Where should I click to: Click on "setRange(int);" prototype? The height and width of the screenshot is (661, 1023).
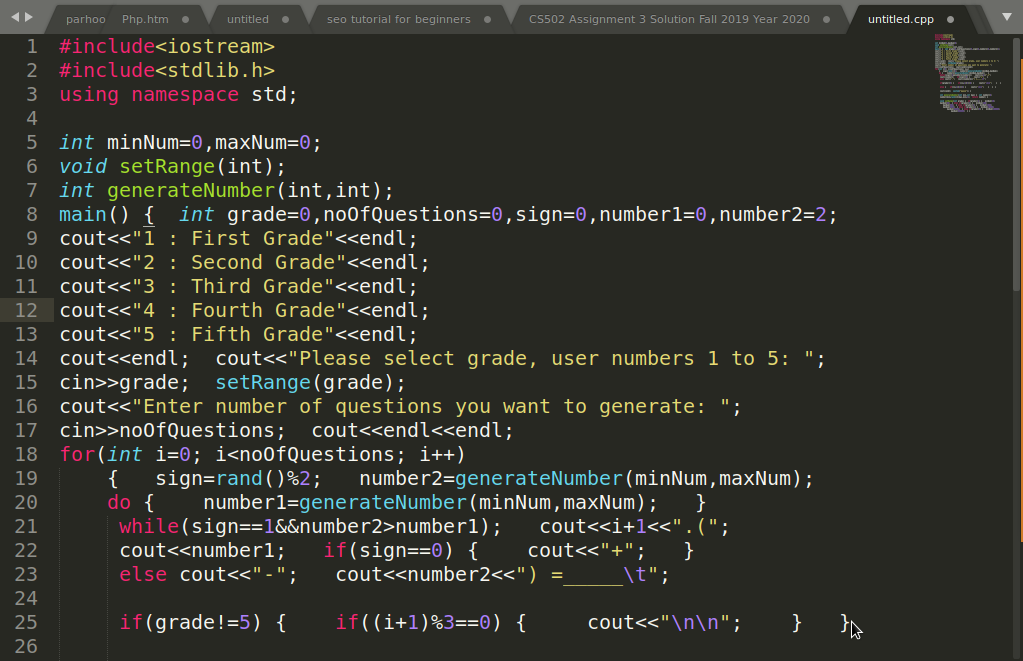coord(202,166)
